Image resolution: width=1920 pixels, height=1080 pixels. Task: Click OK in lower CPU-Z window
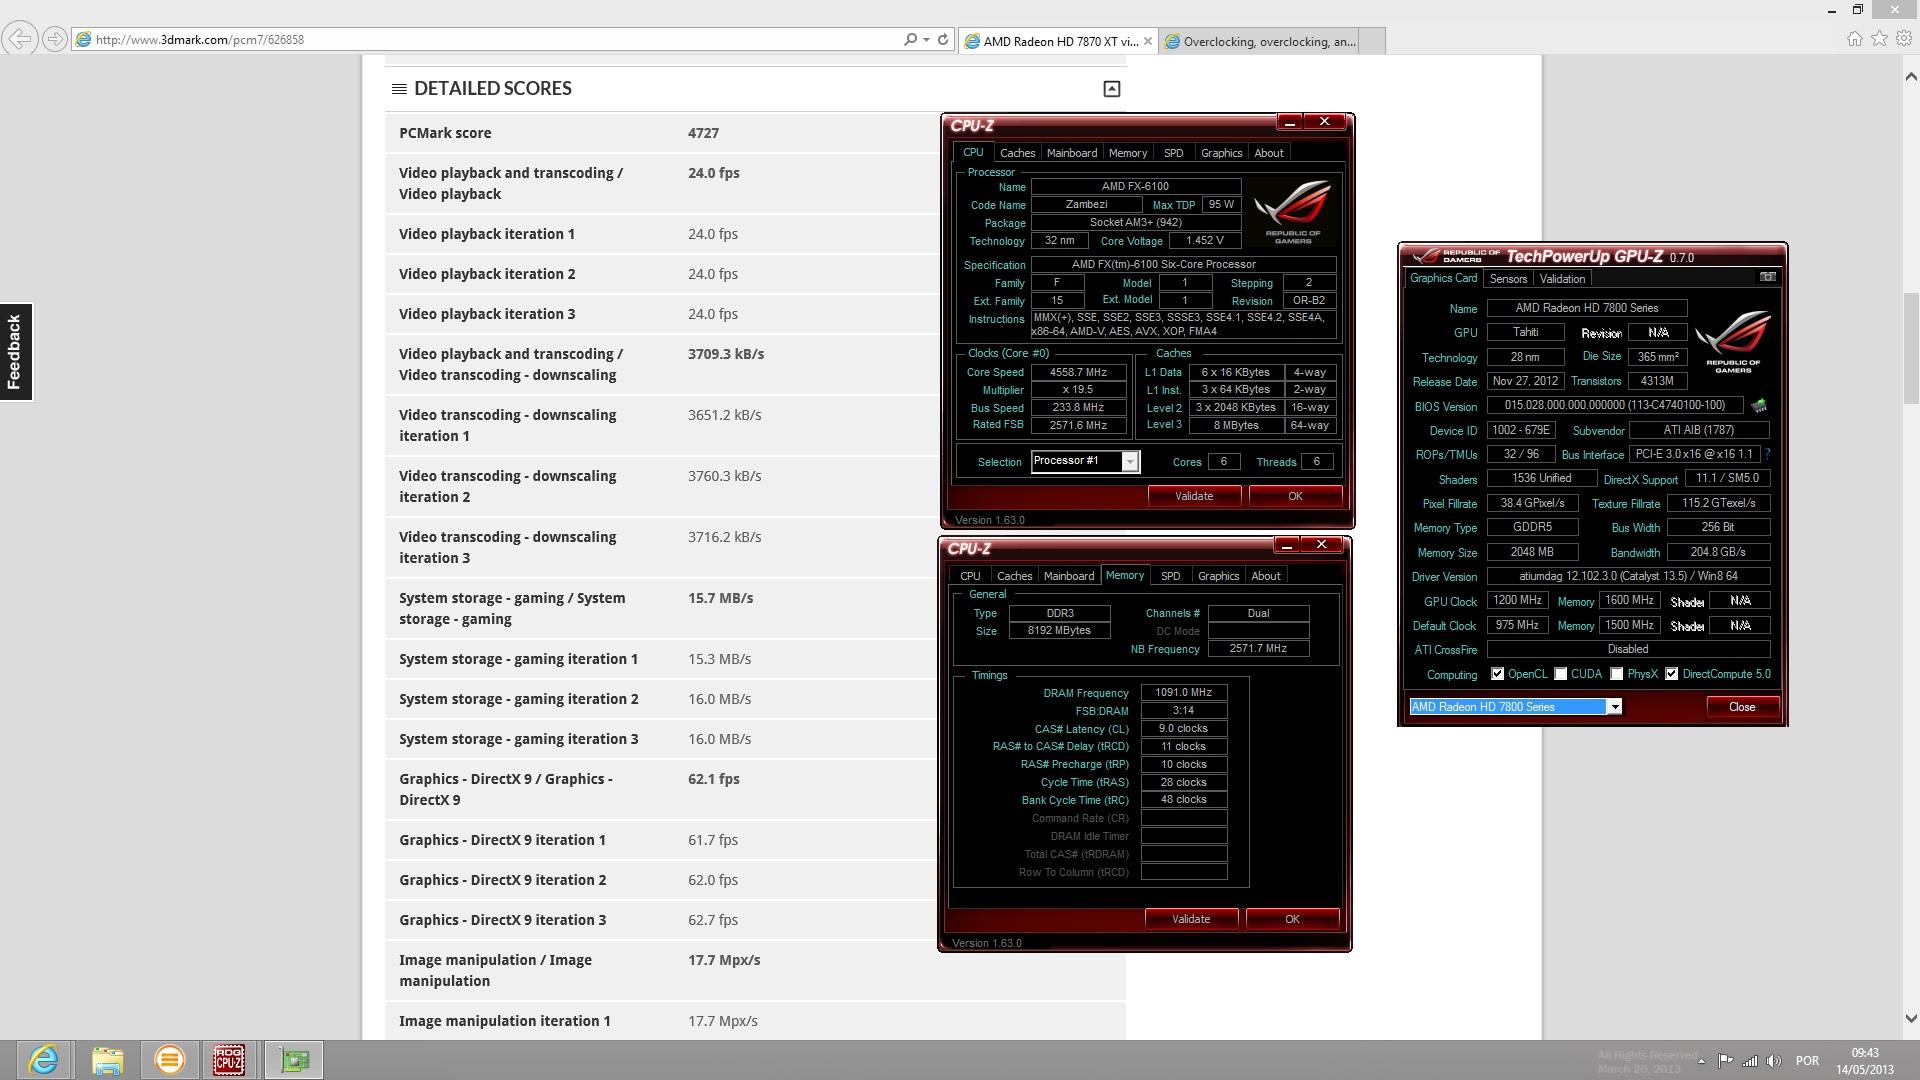pyautogui.click(x=1292, y=919)
